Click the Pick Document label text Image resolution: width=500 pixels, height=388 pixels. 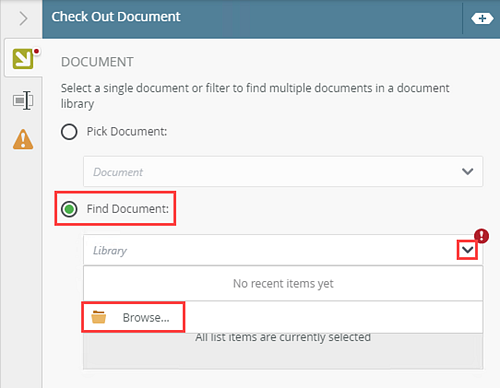tap(127, 132)
